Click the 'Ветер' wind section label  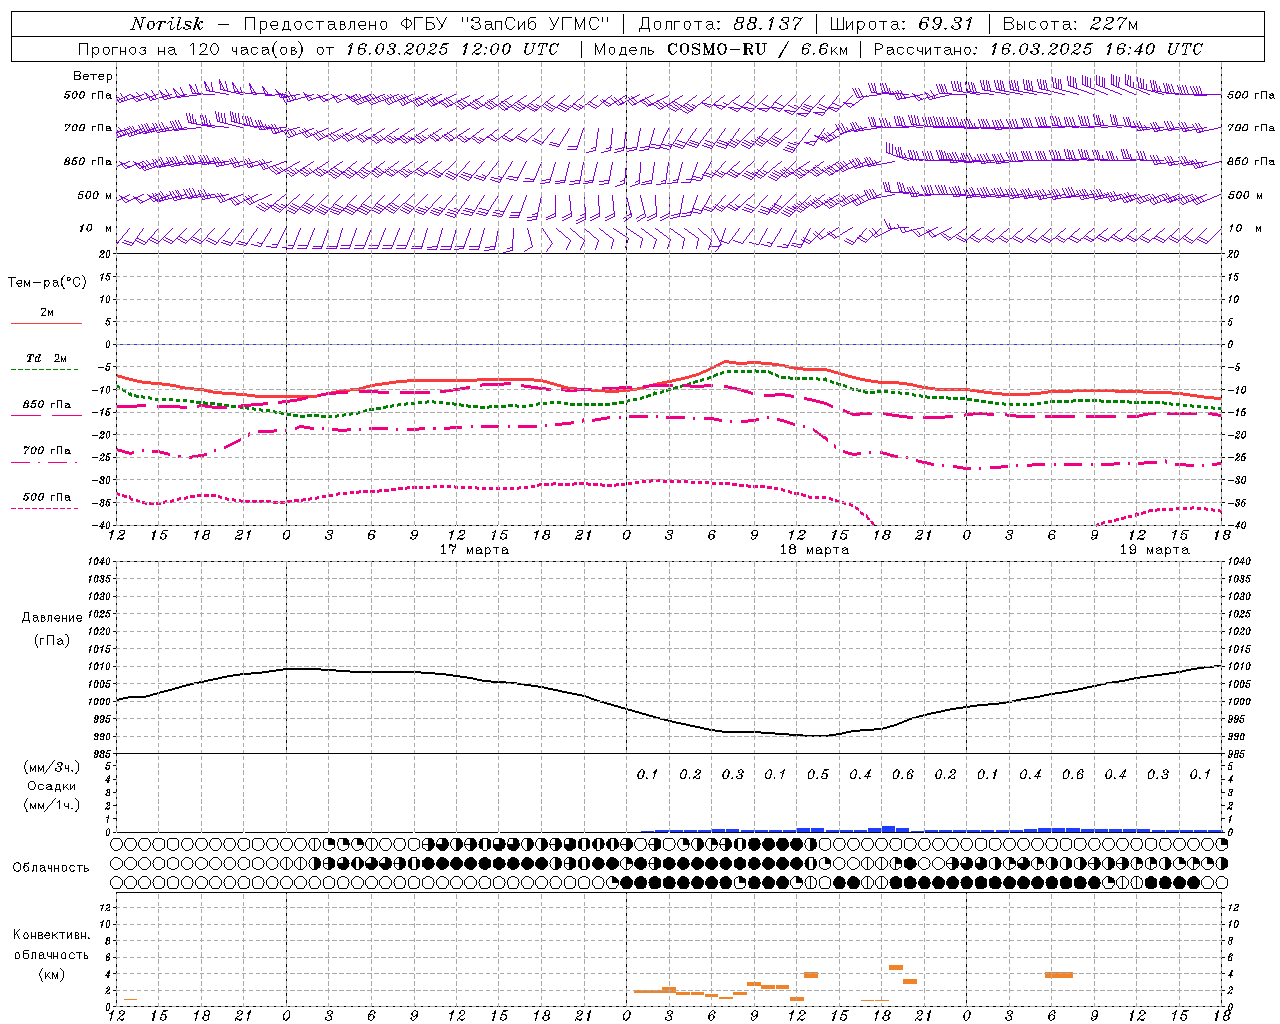point(93,76)
